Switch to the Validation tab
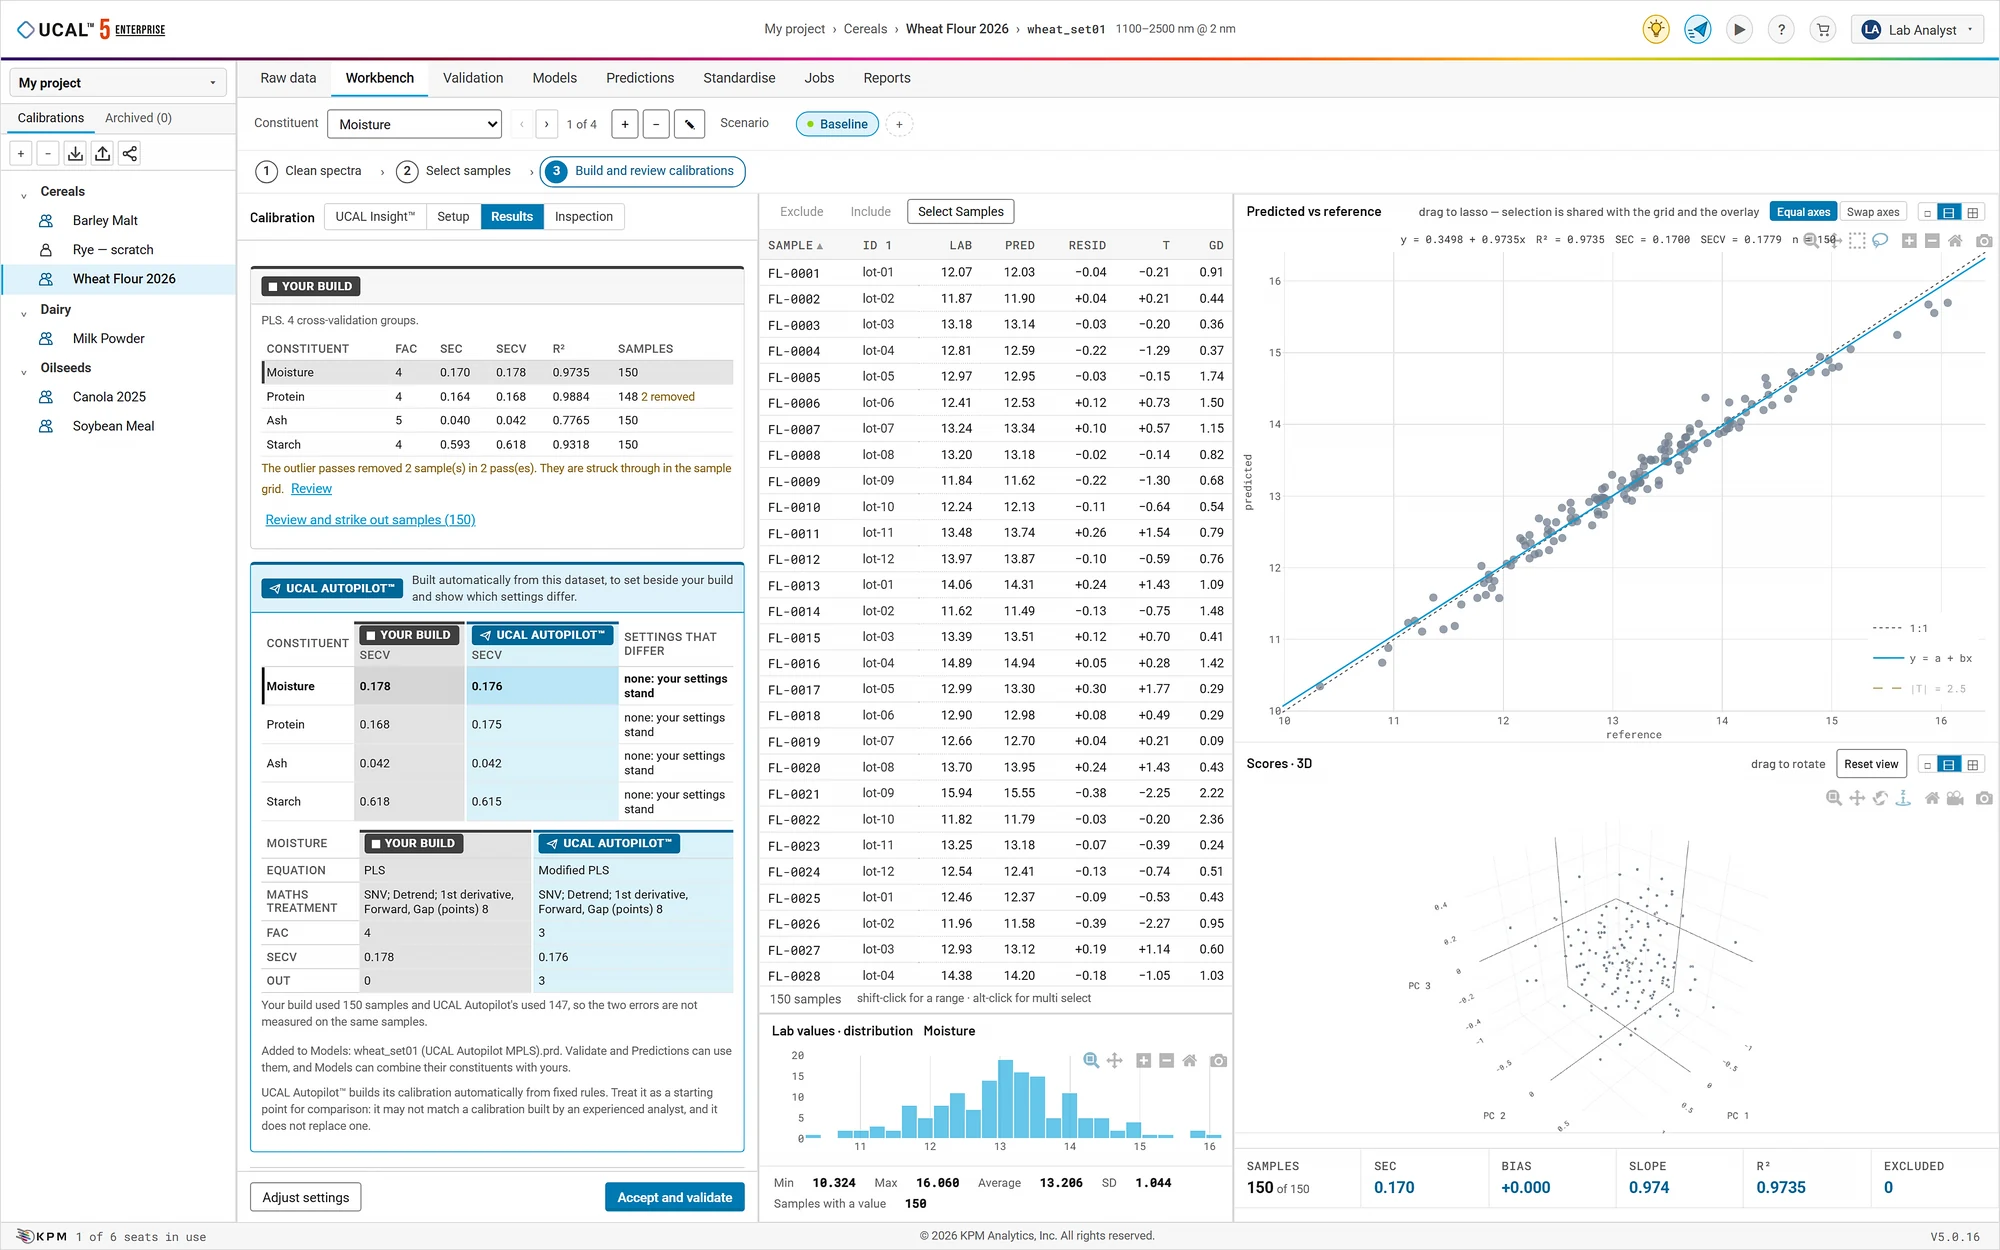The width and height of the screenshot is (2000, 1250). pyautogui.click(x=473, y=78)
